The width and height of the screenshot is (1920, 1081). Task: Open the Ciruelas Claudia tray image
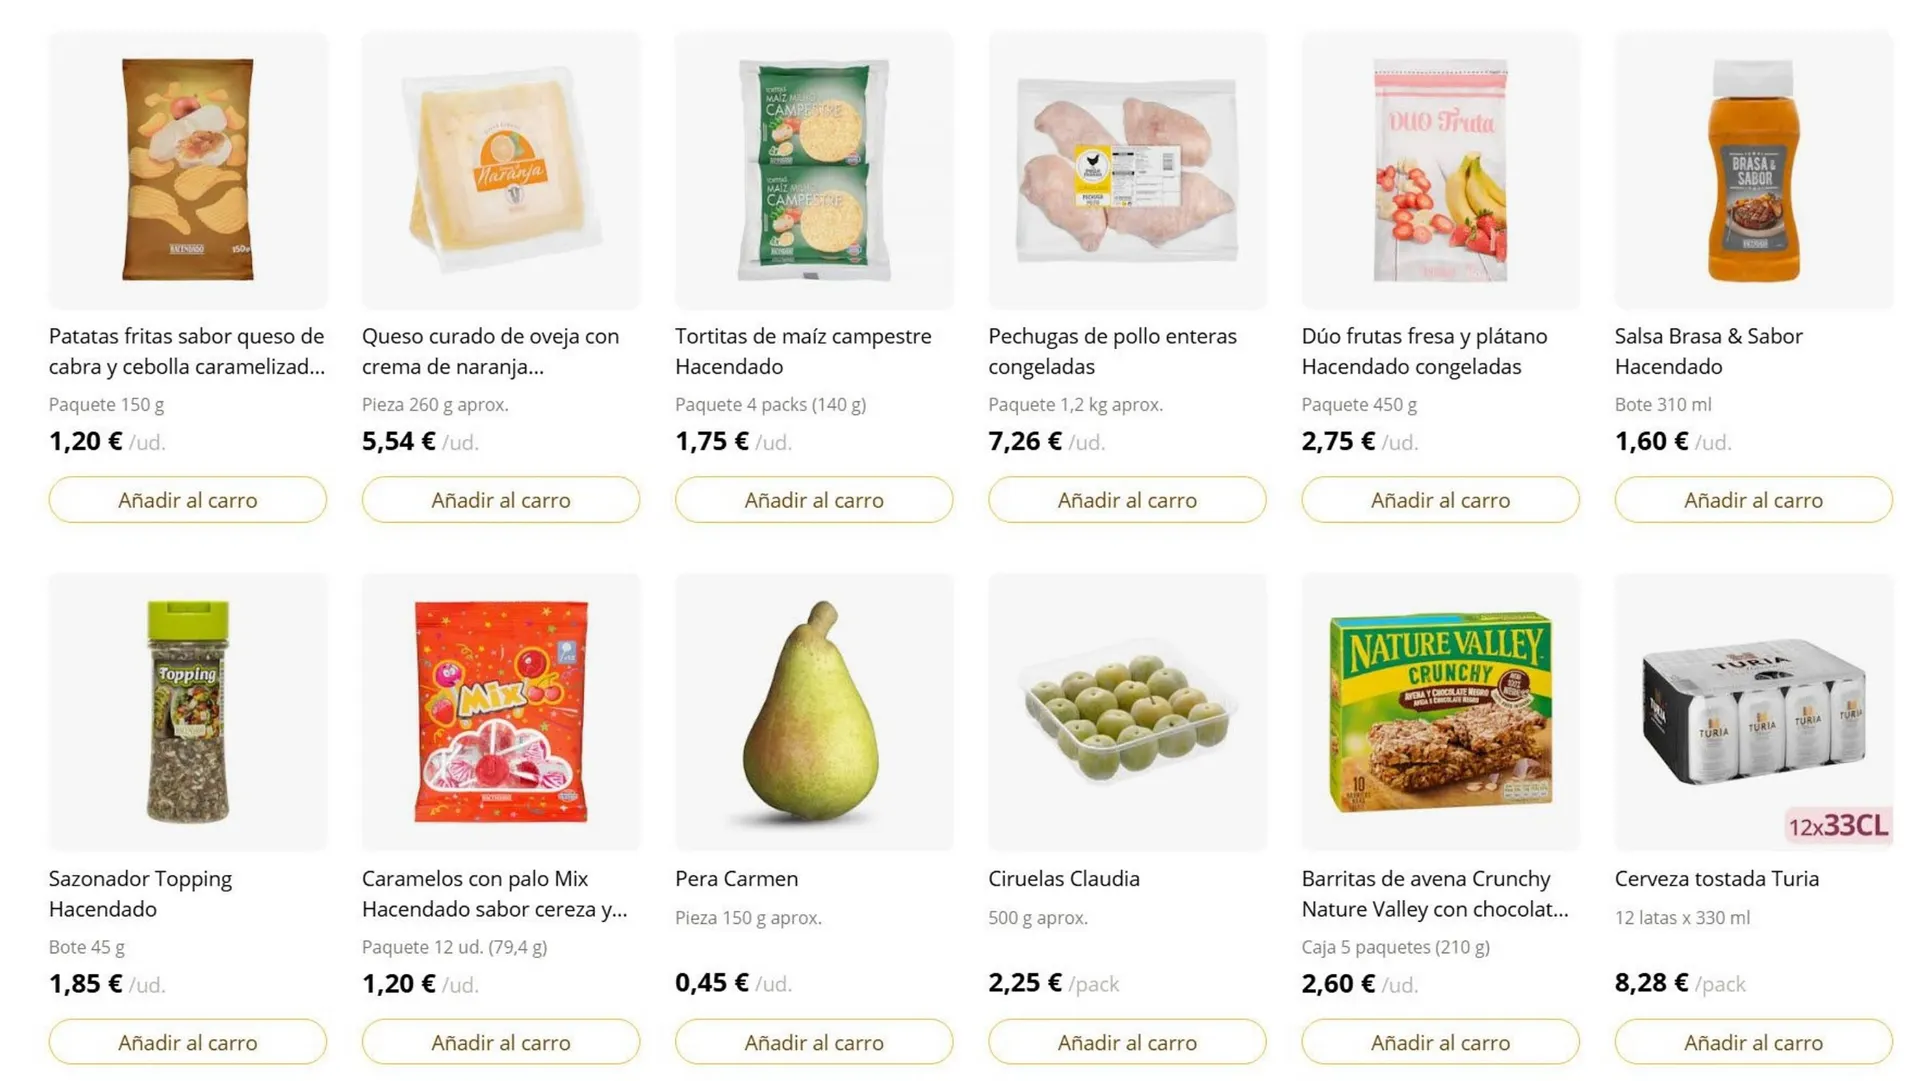(x=1127, y=712)
